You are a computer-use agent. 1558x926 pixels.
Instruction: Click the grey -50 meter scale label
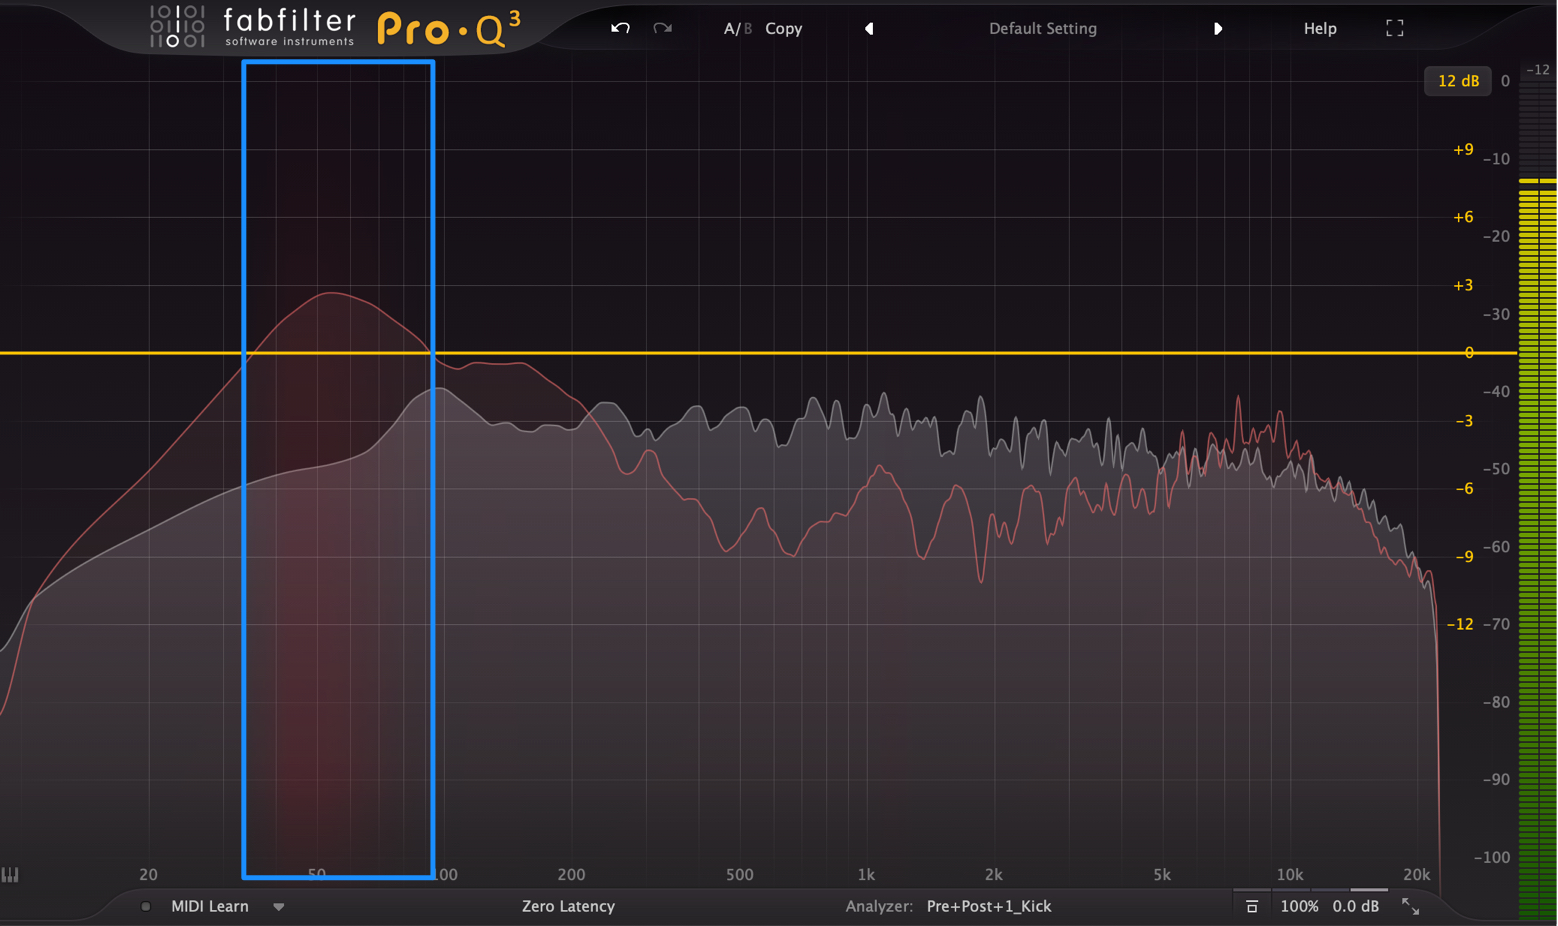pos(1496,469)
